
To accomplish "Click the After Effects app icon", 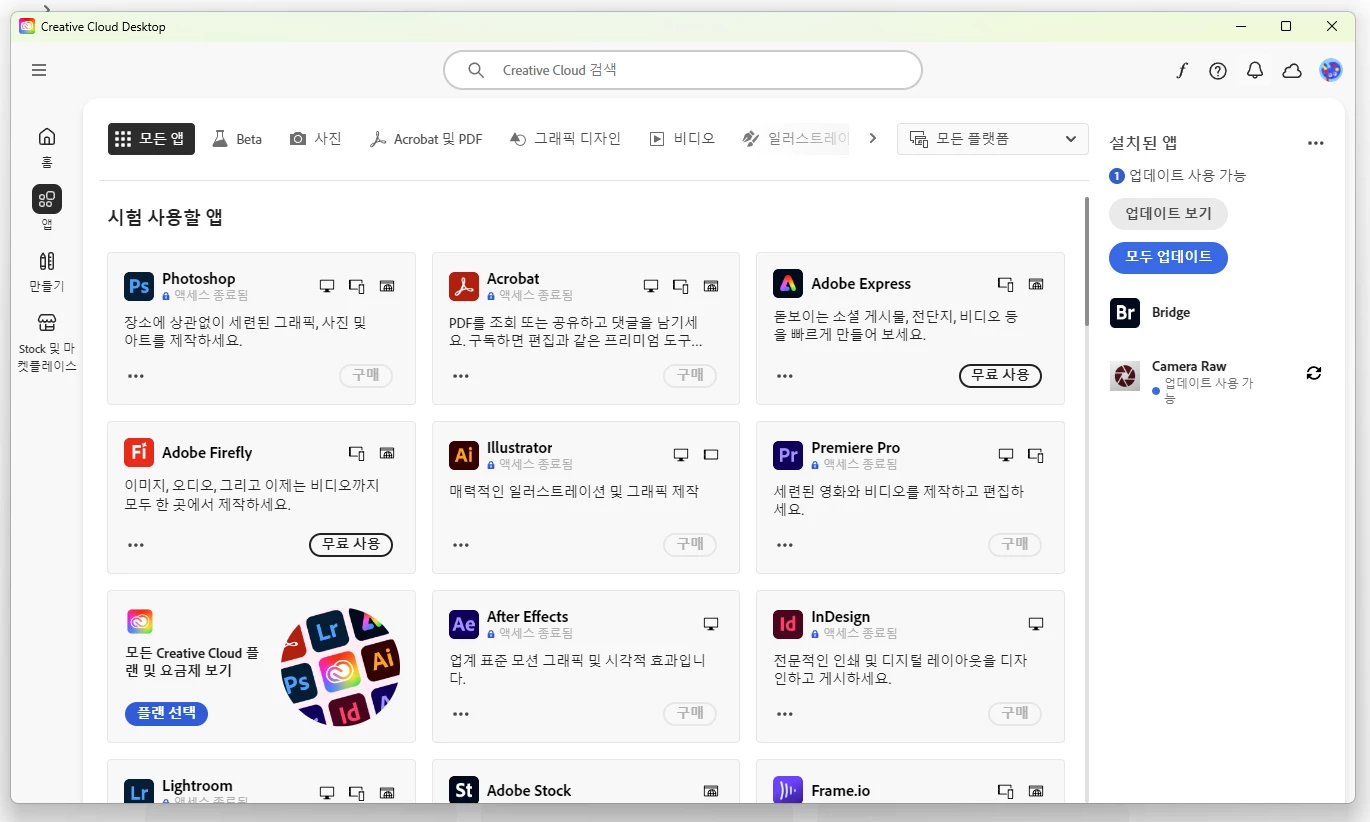I will click(464, 624).
